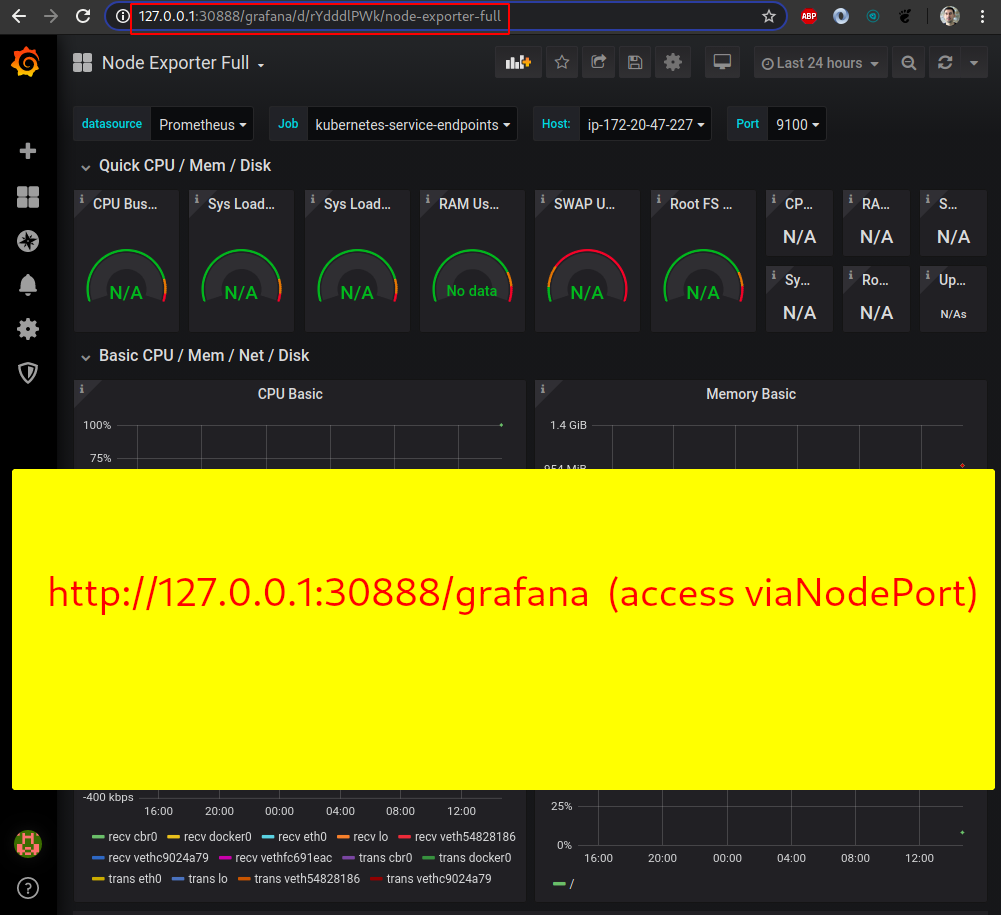Click the recv docker0 yellow color swatch
Viewport: 1001px width, 915px height.
[x=174, y=836]
